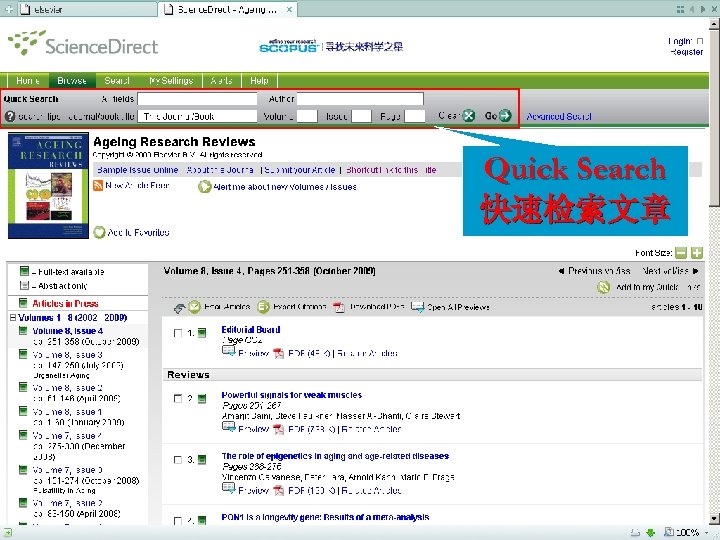The width and height of the screenshot is (720, 540).
Task: Click the Next vol/iss arrow
Action: (695, 271)
